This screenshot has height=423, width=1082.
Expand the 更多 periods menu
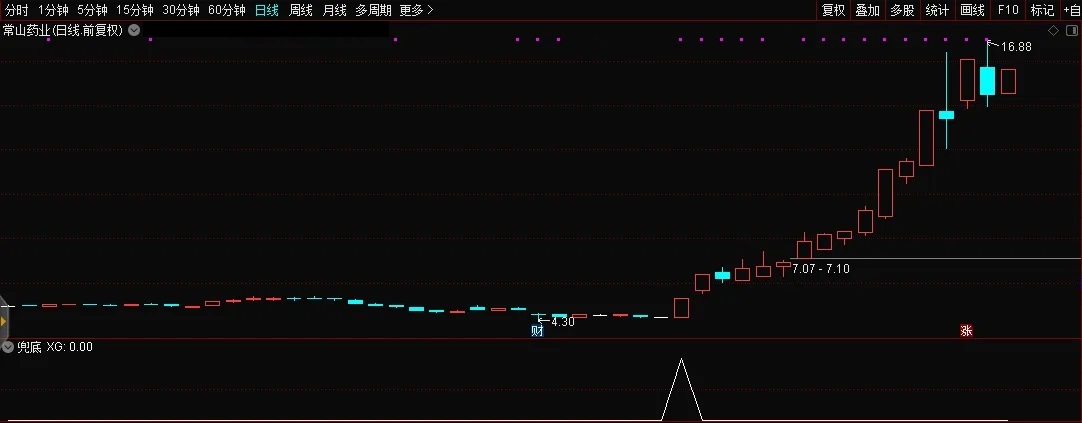416,10
